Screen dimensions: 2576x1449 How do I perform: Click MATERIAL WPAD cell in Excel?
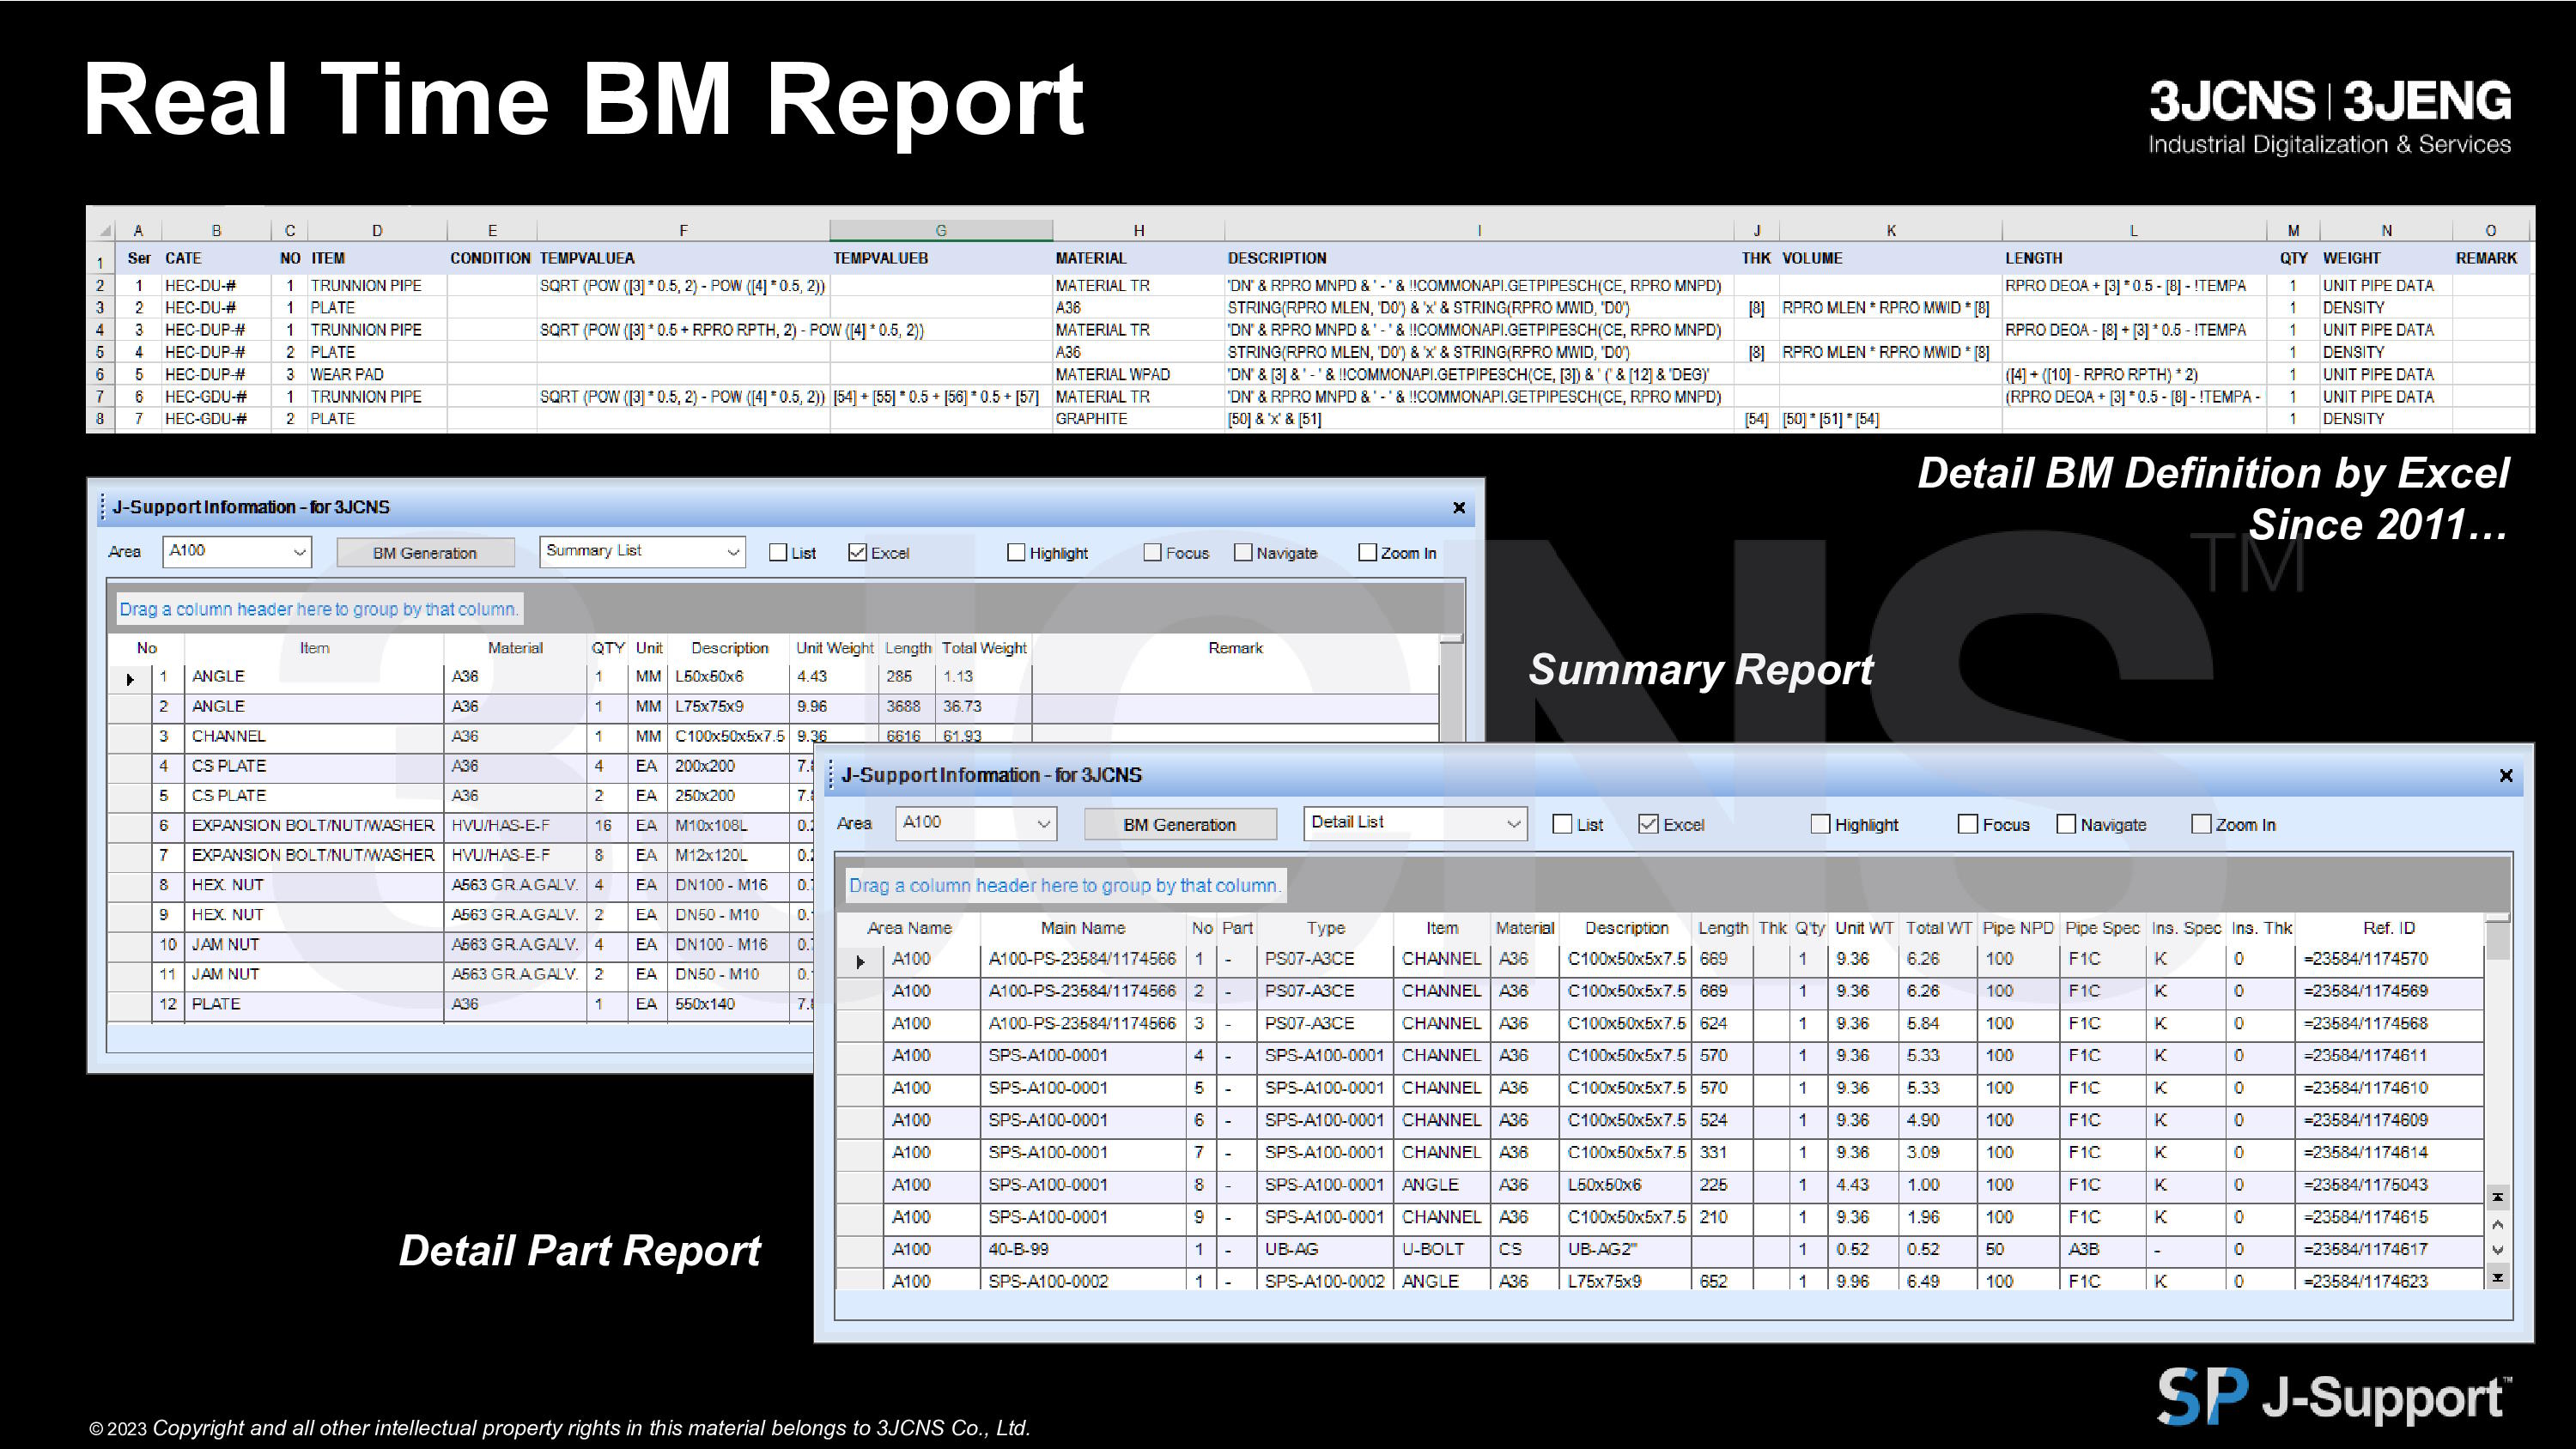point(1138,375)
